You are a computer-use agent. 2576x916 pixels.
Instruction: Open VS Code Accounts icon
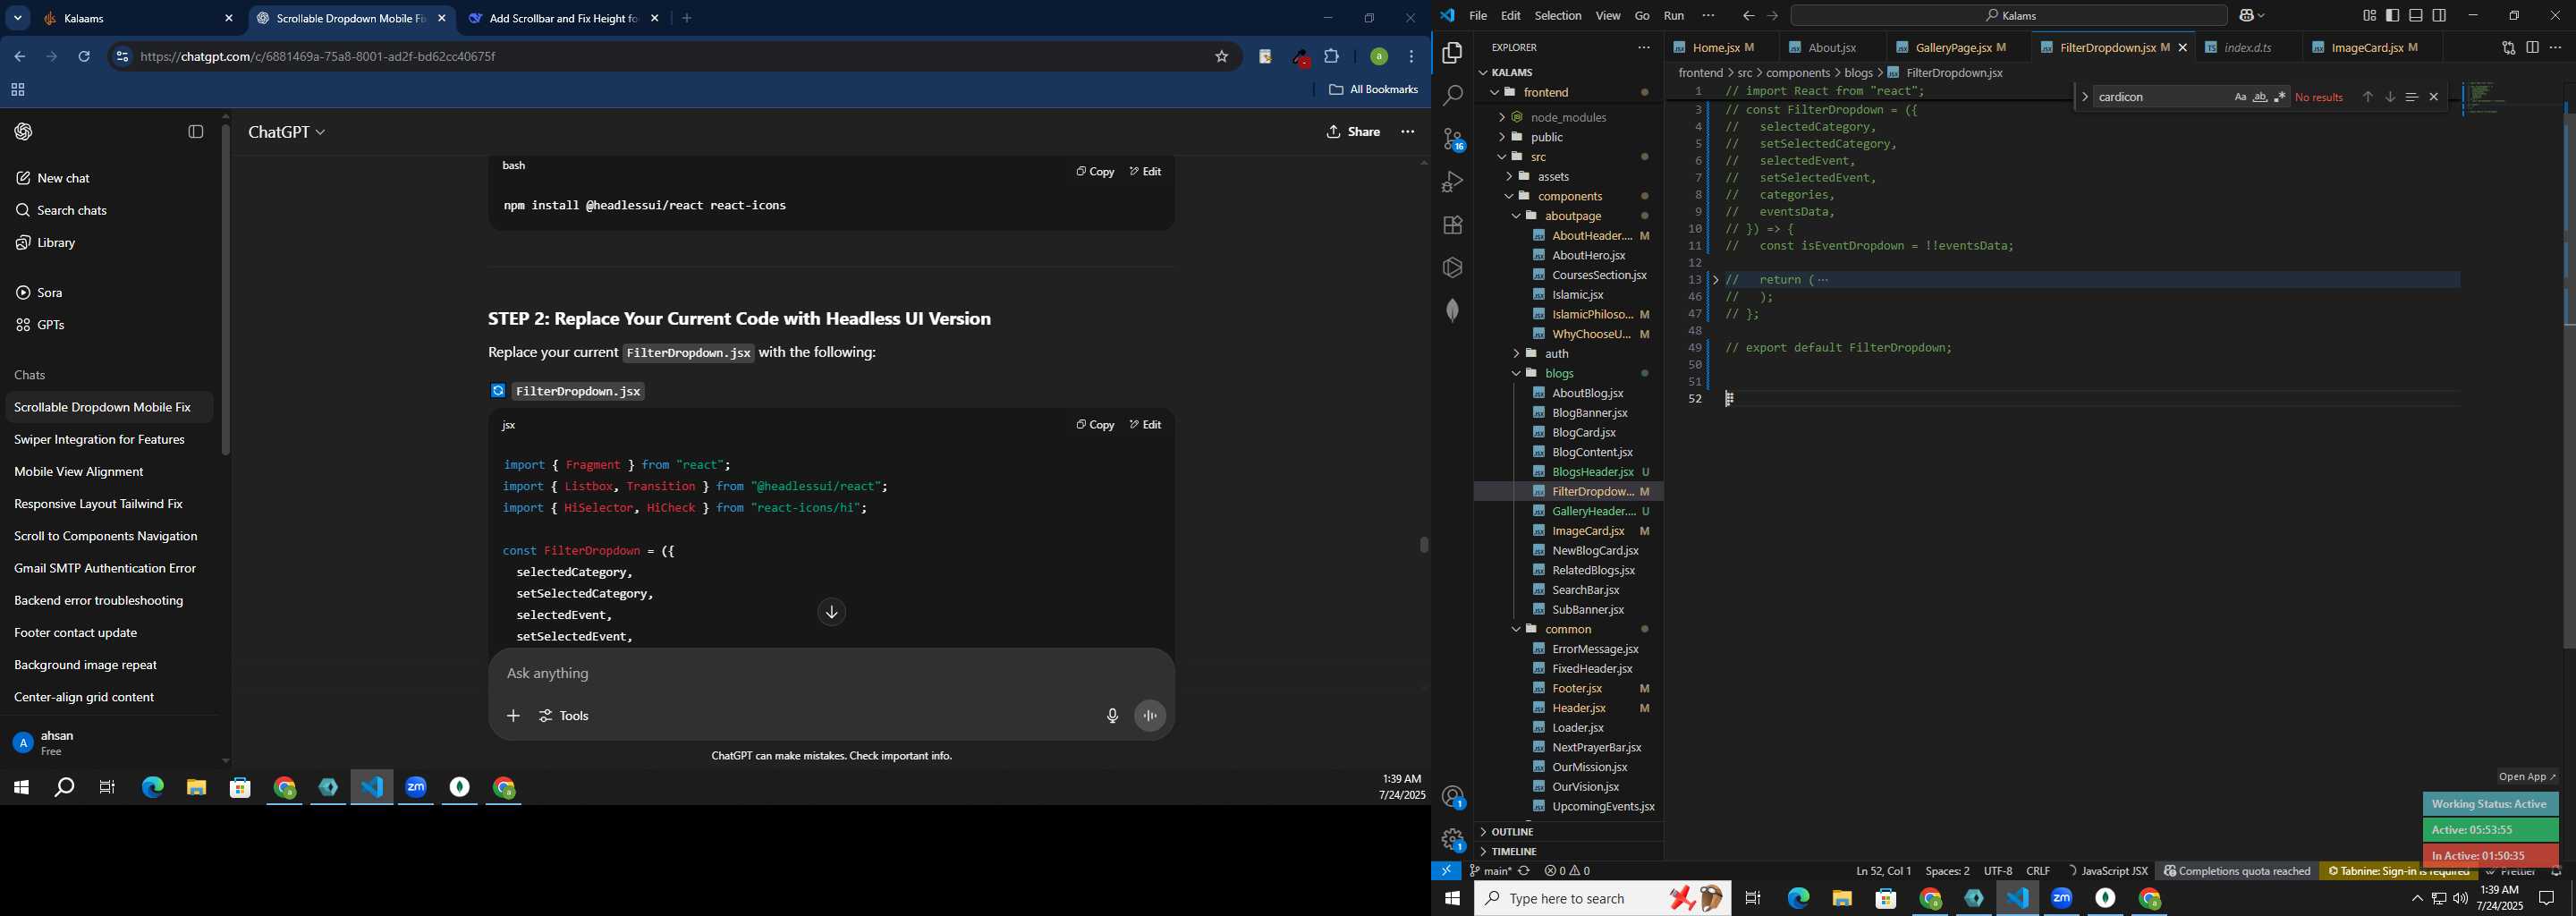pyautogui.click(x=1452, y=797)
